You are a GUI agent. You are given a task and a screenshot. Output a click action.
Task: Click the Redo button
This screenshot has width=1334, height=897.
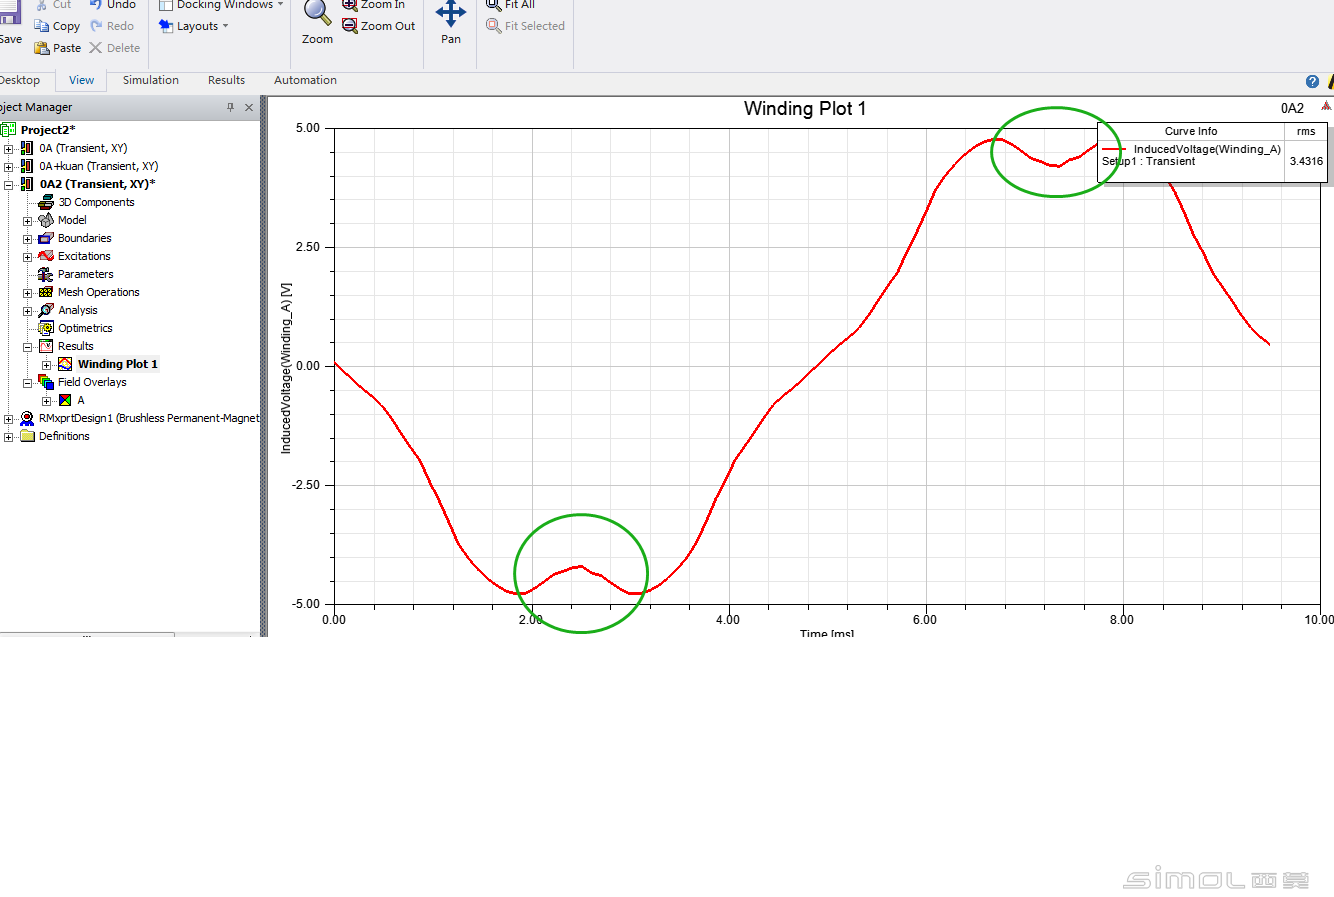[112, 26]
